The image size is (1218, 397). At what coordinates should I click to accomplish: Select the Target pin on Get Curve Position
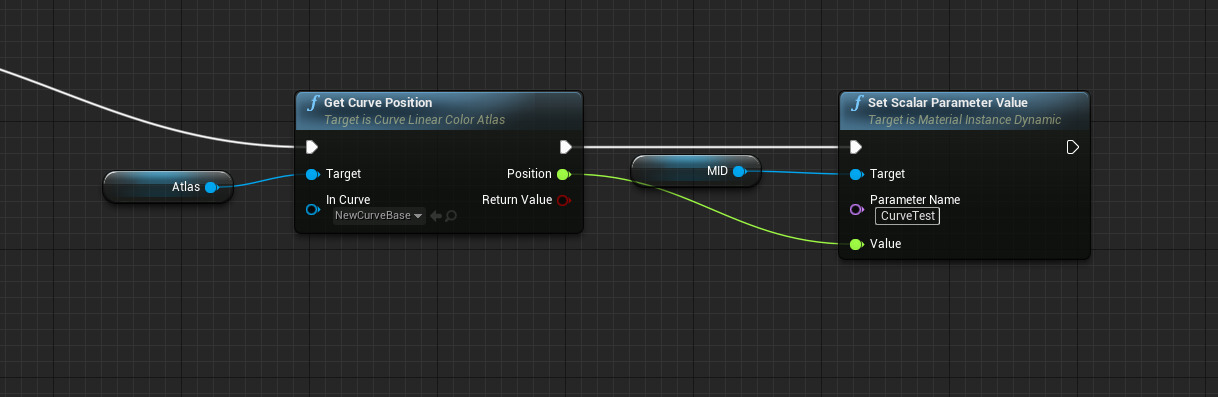click(312, 174)
